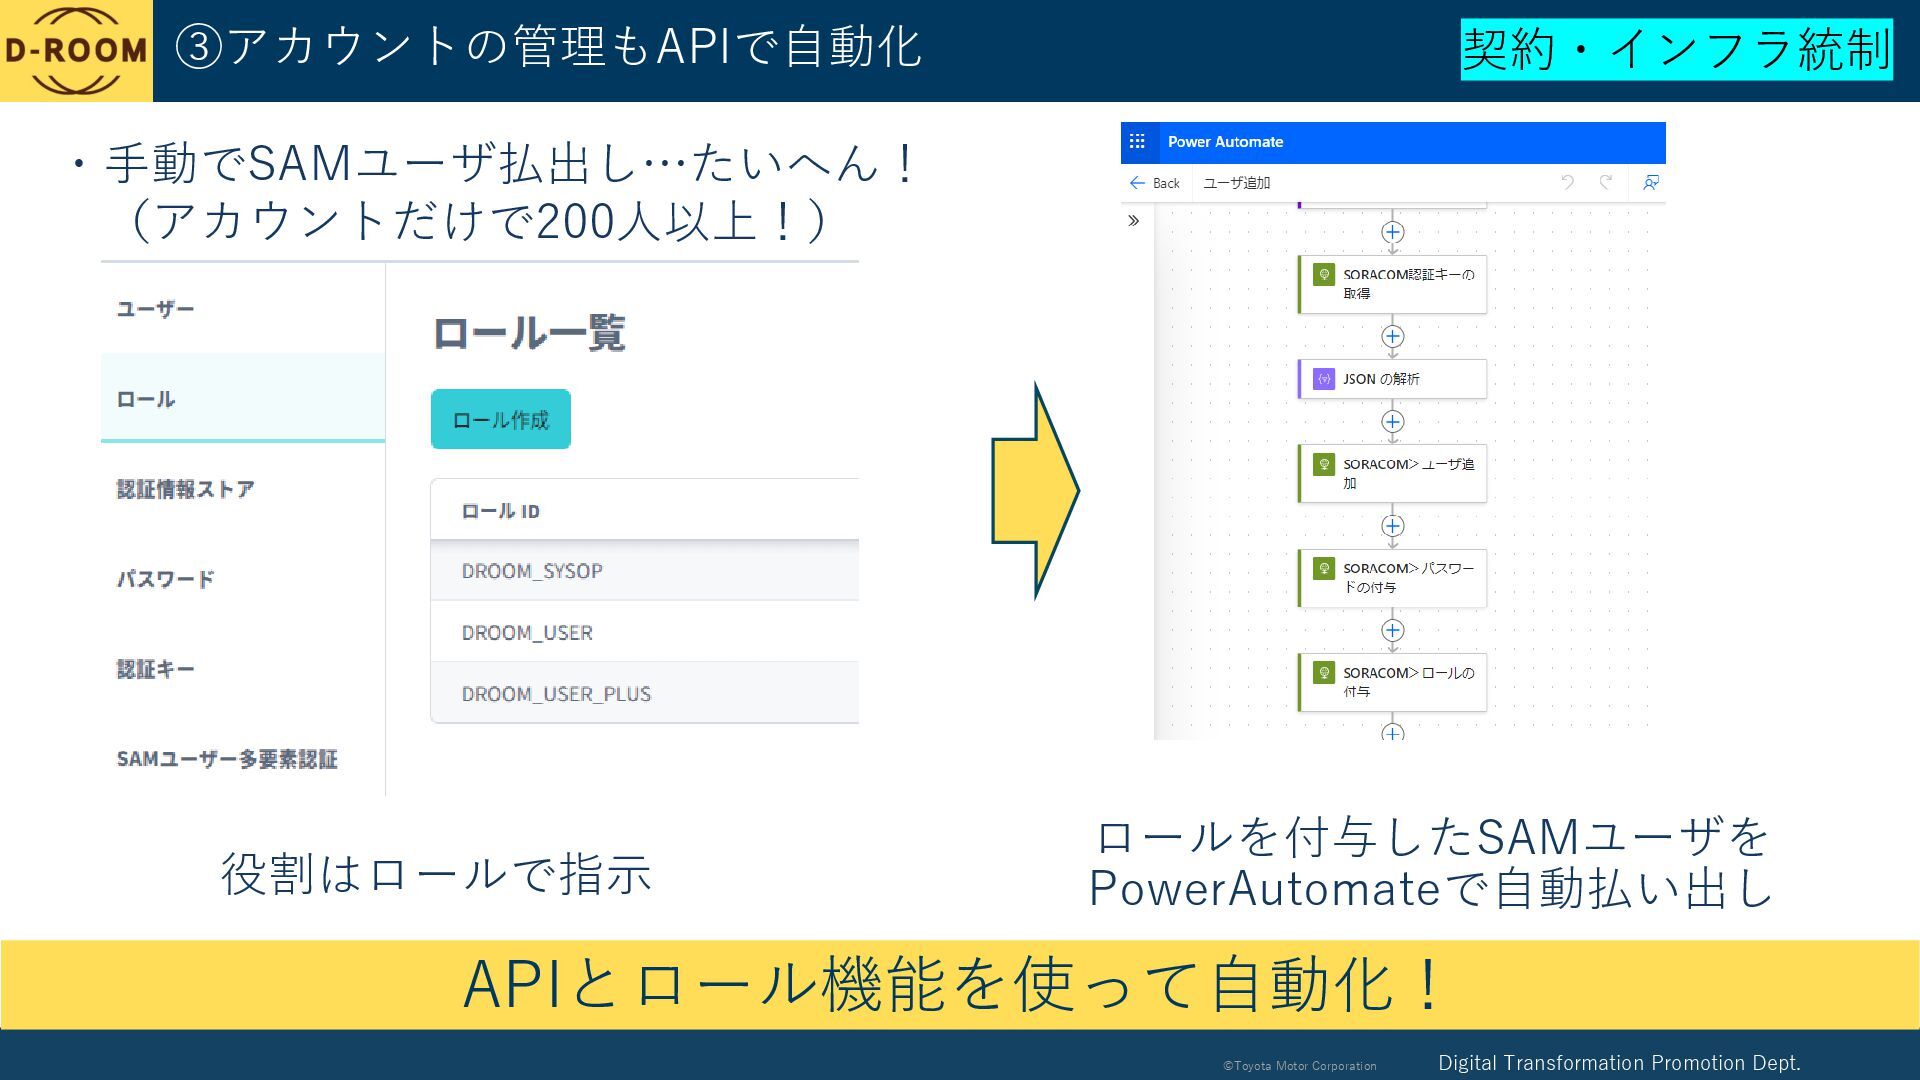Click plus above SORACOM認証キーの取得 step
The image size is (1920, 1080).
coord(1392,232)
